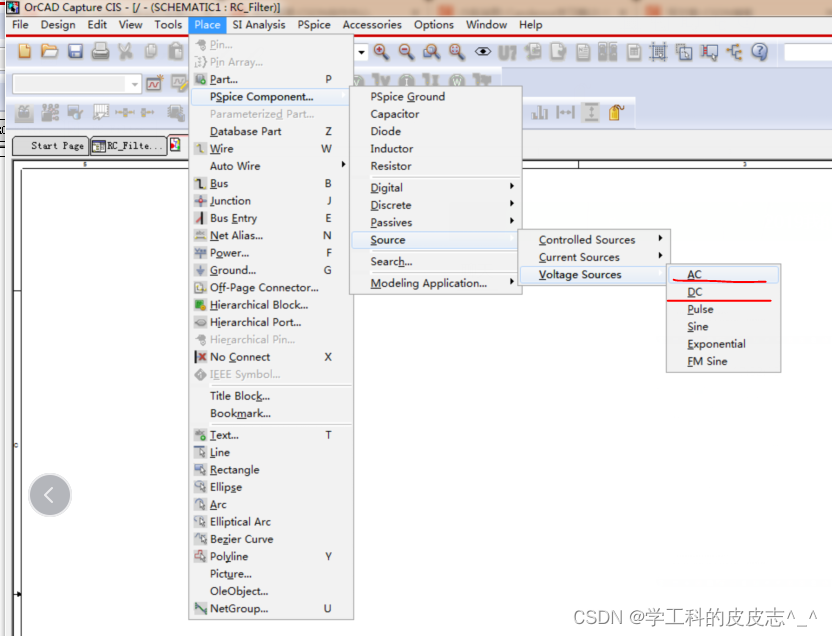832x636 pixels.
Task: Choose Text... menu entry
Action: 271,435
